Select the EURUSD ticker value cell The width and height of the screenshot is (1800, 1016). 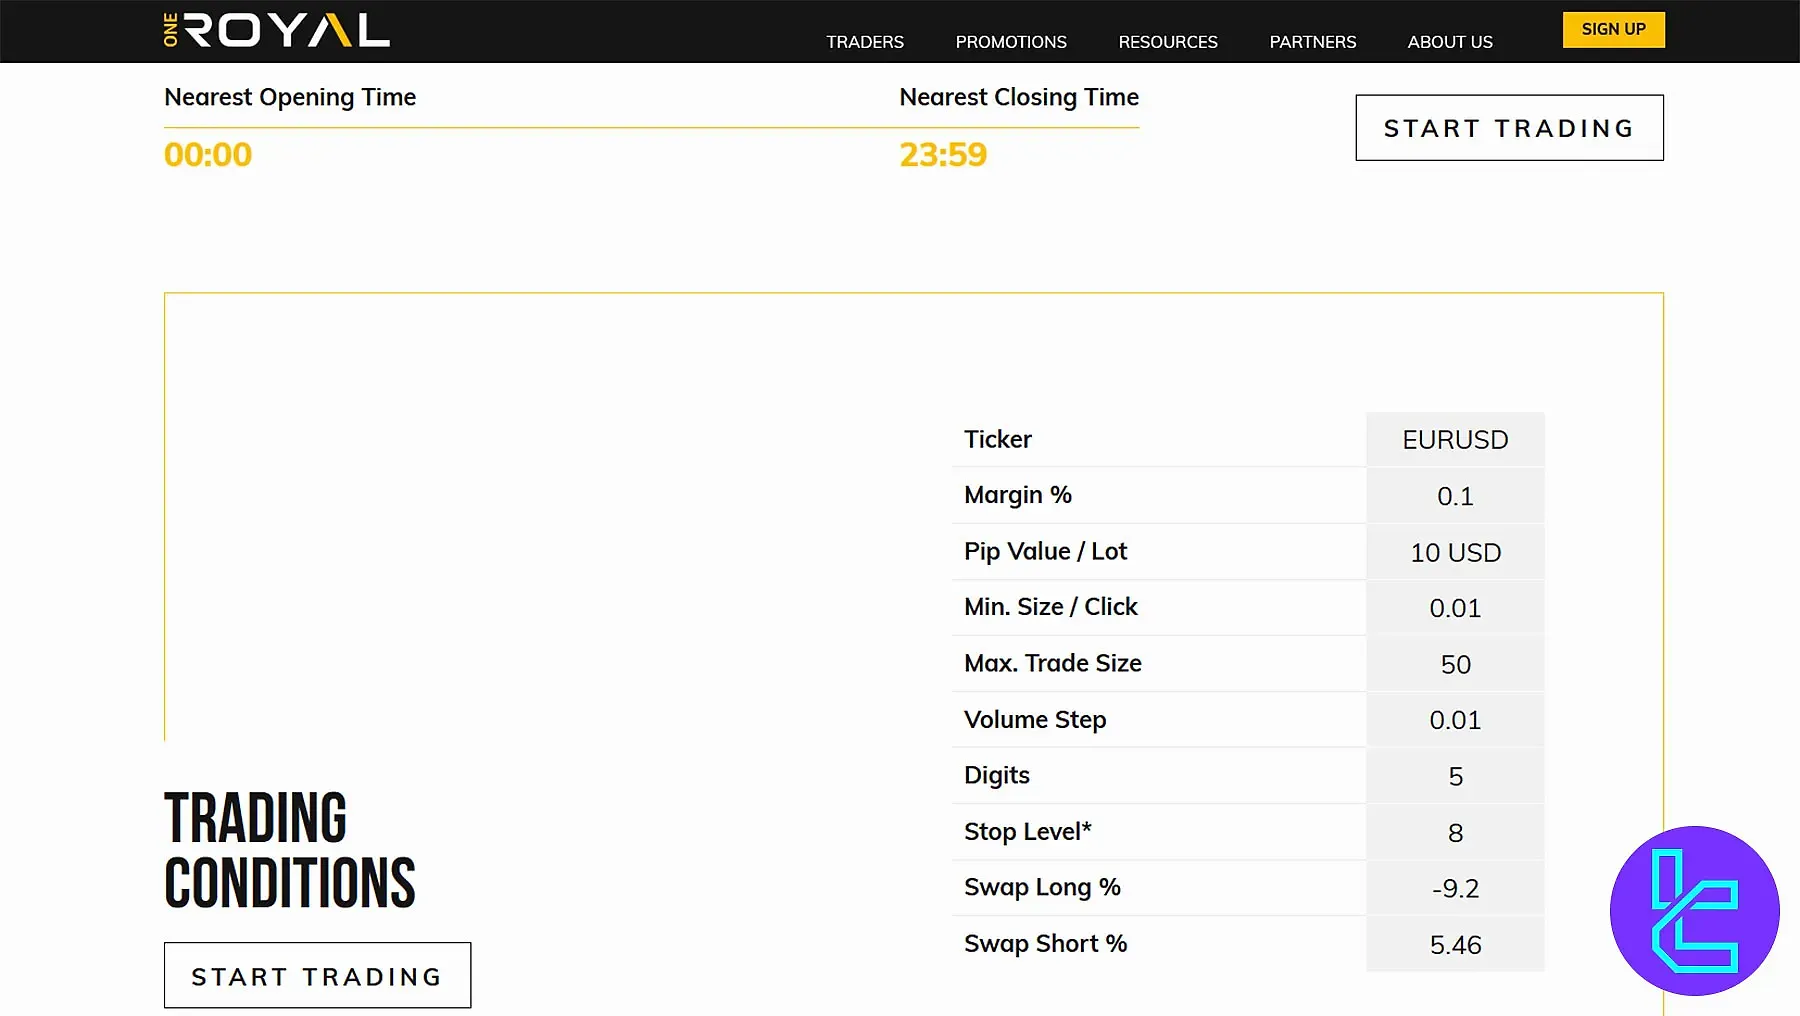pyautogui.click(x=1454, y=440)
